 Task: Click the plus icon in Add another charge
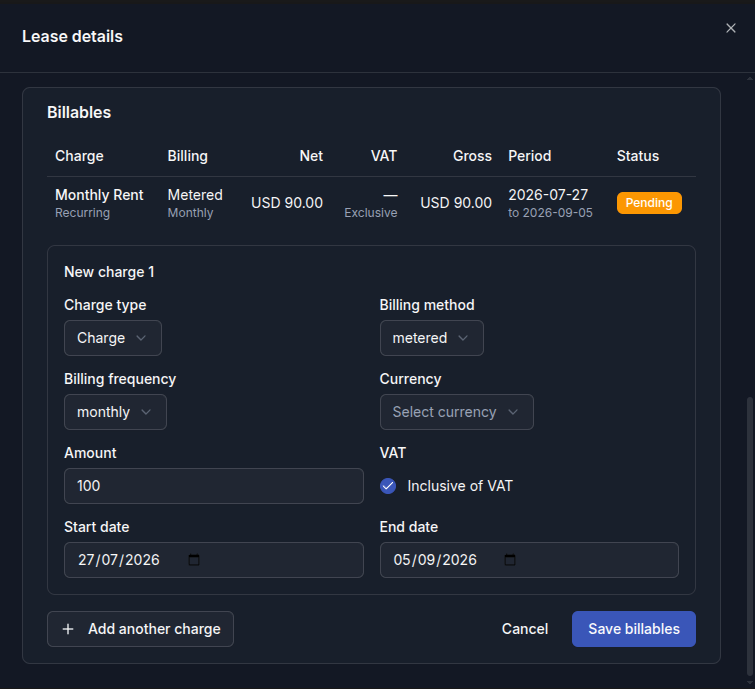point(68,629)
